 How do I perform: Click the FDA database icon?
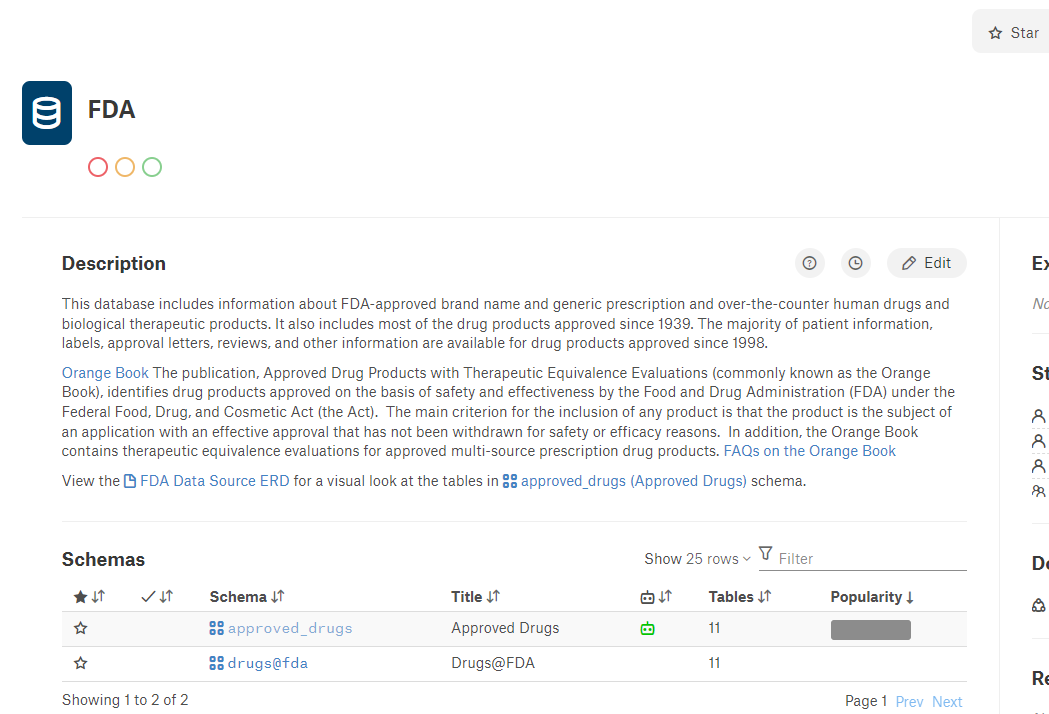pos(47,113)
